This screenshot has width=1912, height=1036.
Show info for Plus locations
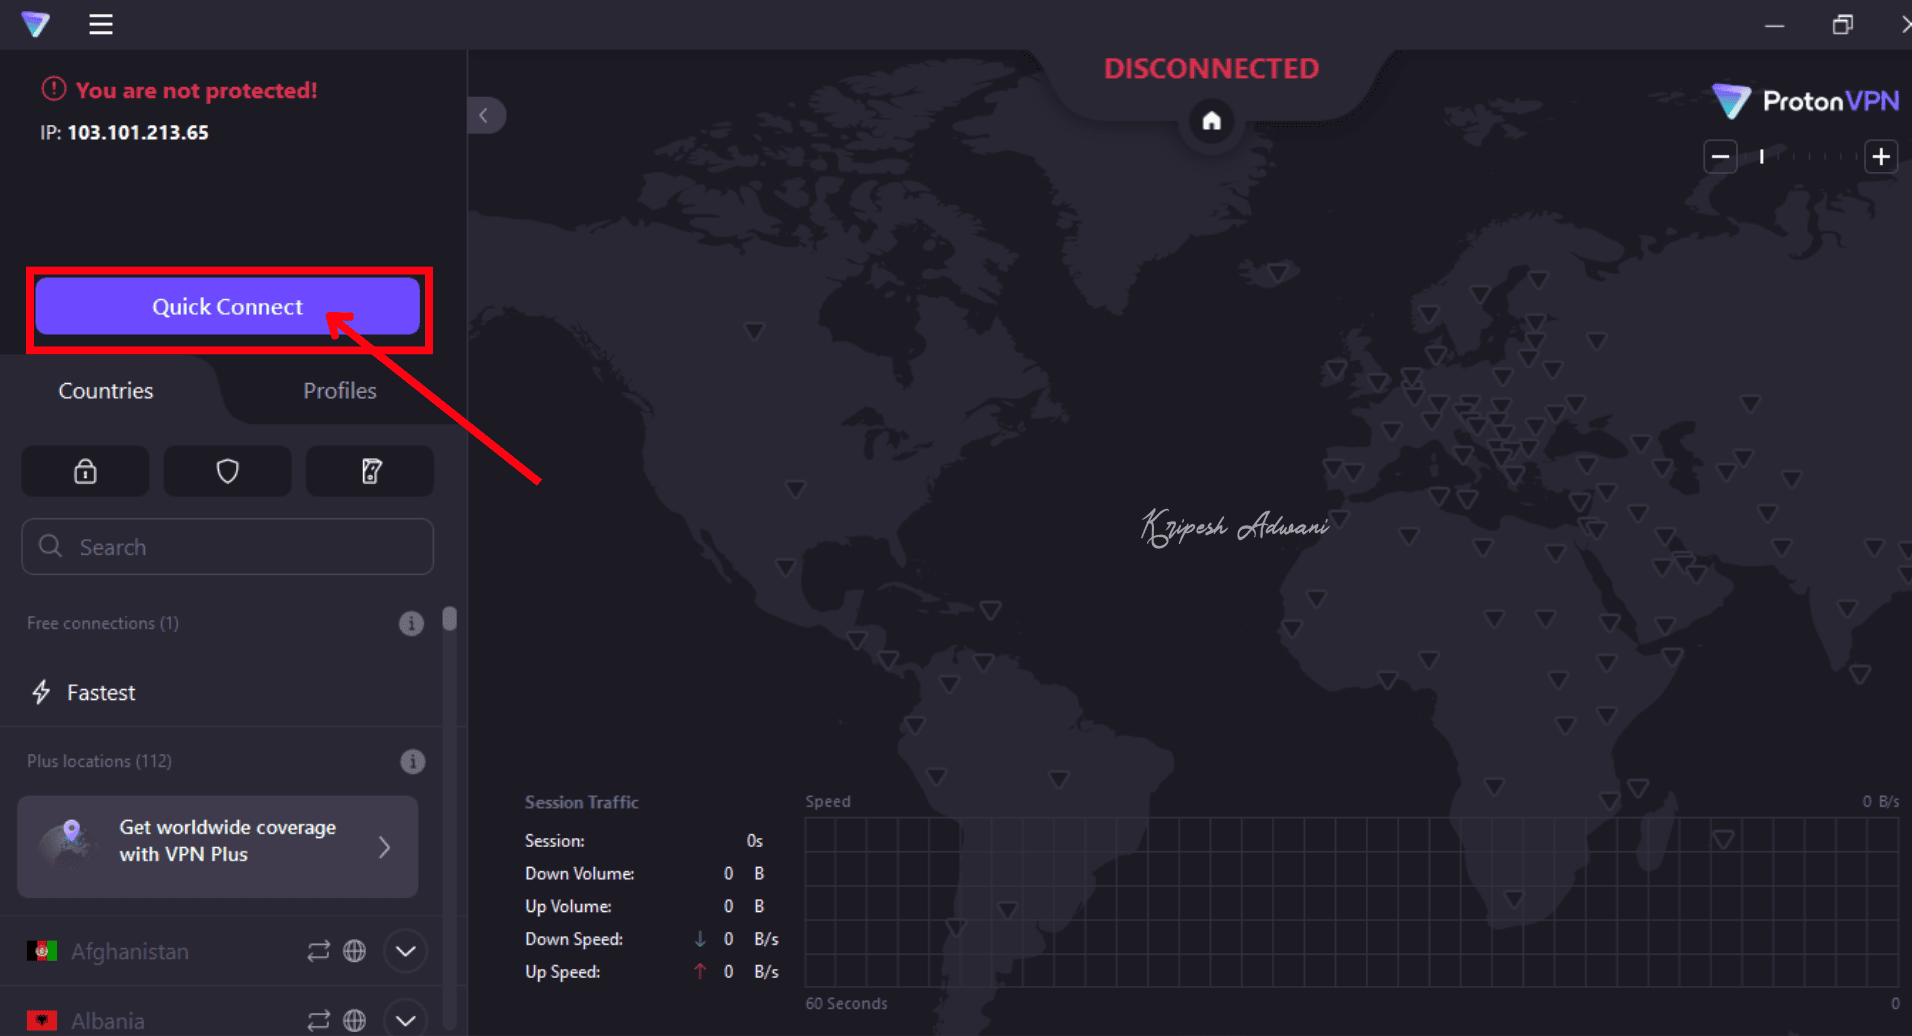point(412,762)
